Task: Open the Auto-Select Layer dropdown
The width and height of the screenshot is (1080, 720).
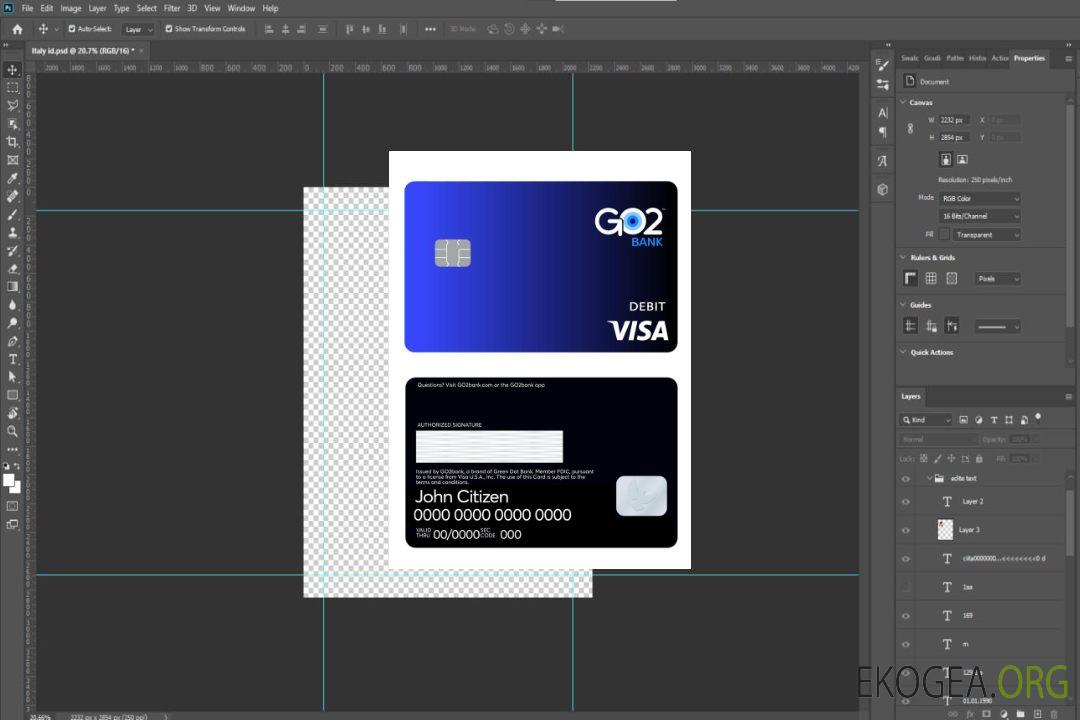Action: pos(138,29)
